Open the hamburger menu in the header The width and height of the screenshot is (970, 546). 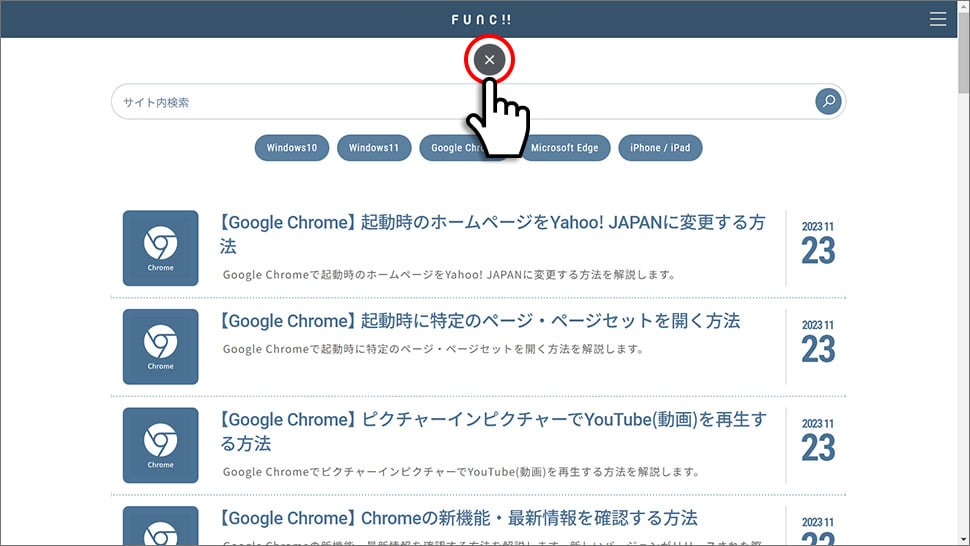point(938,19)
